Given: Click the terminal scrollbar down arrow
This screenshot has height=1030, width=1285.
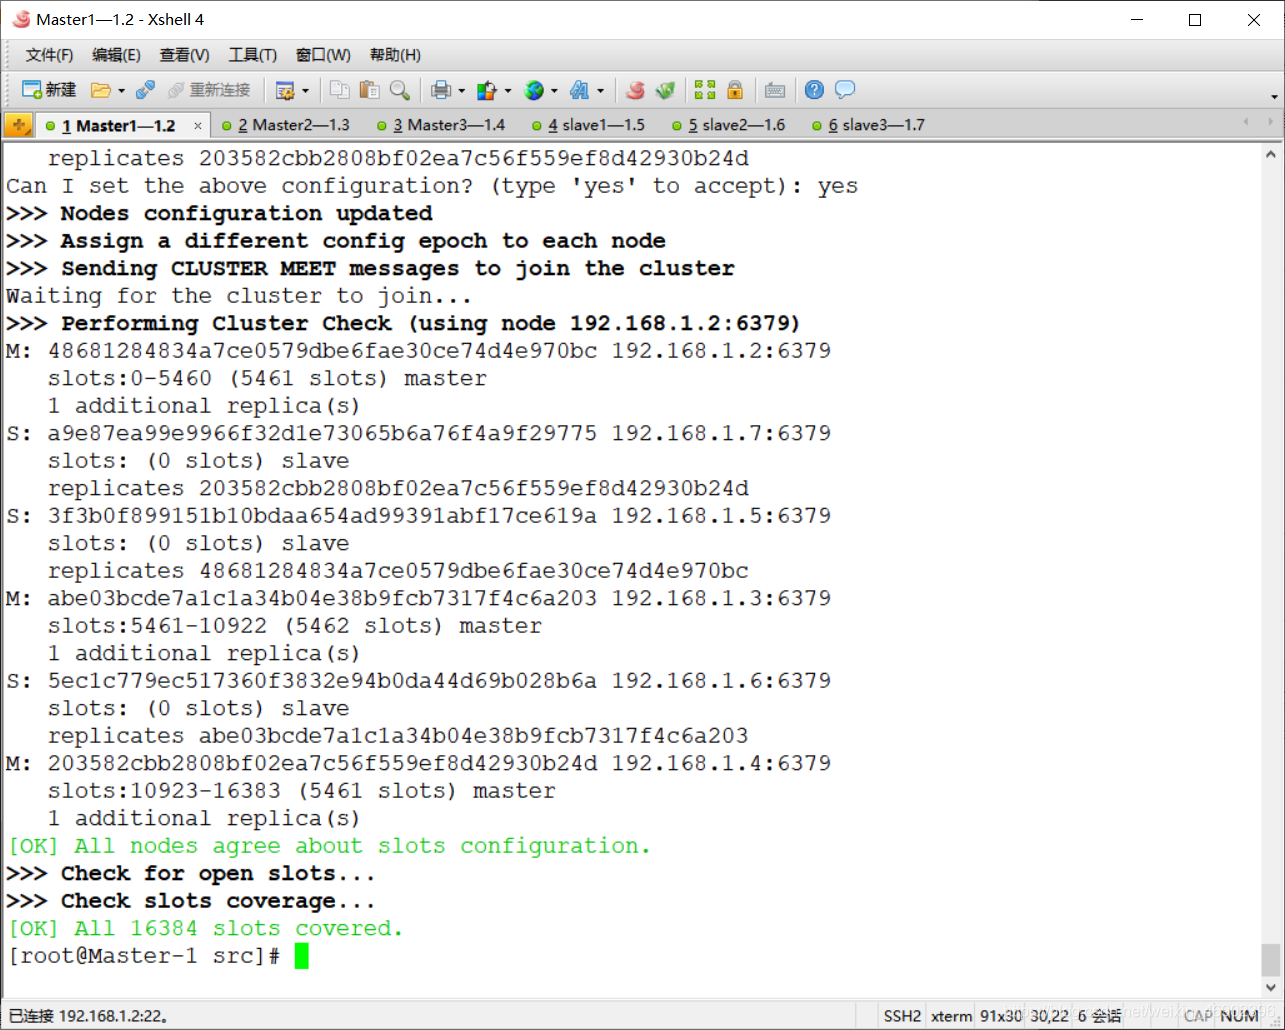Looking at the screenshot, I should coord(1270,986).
